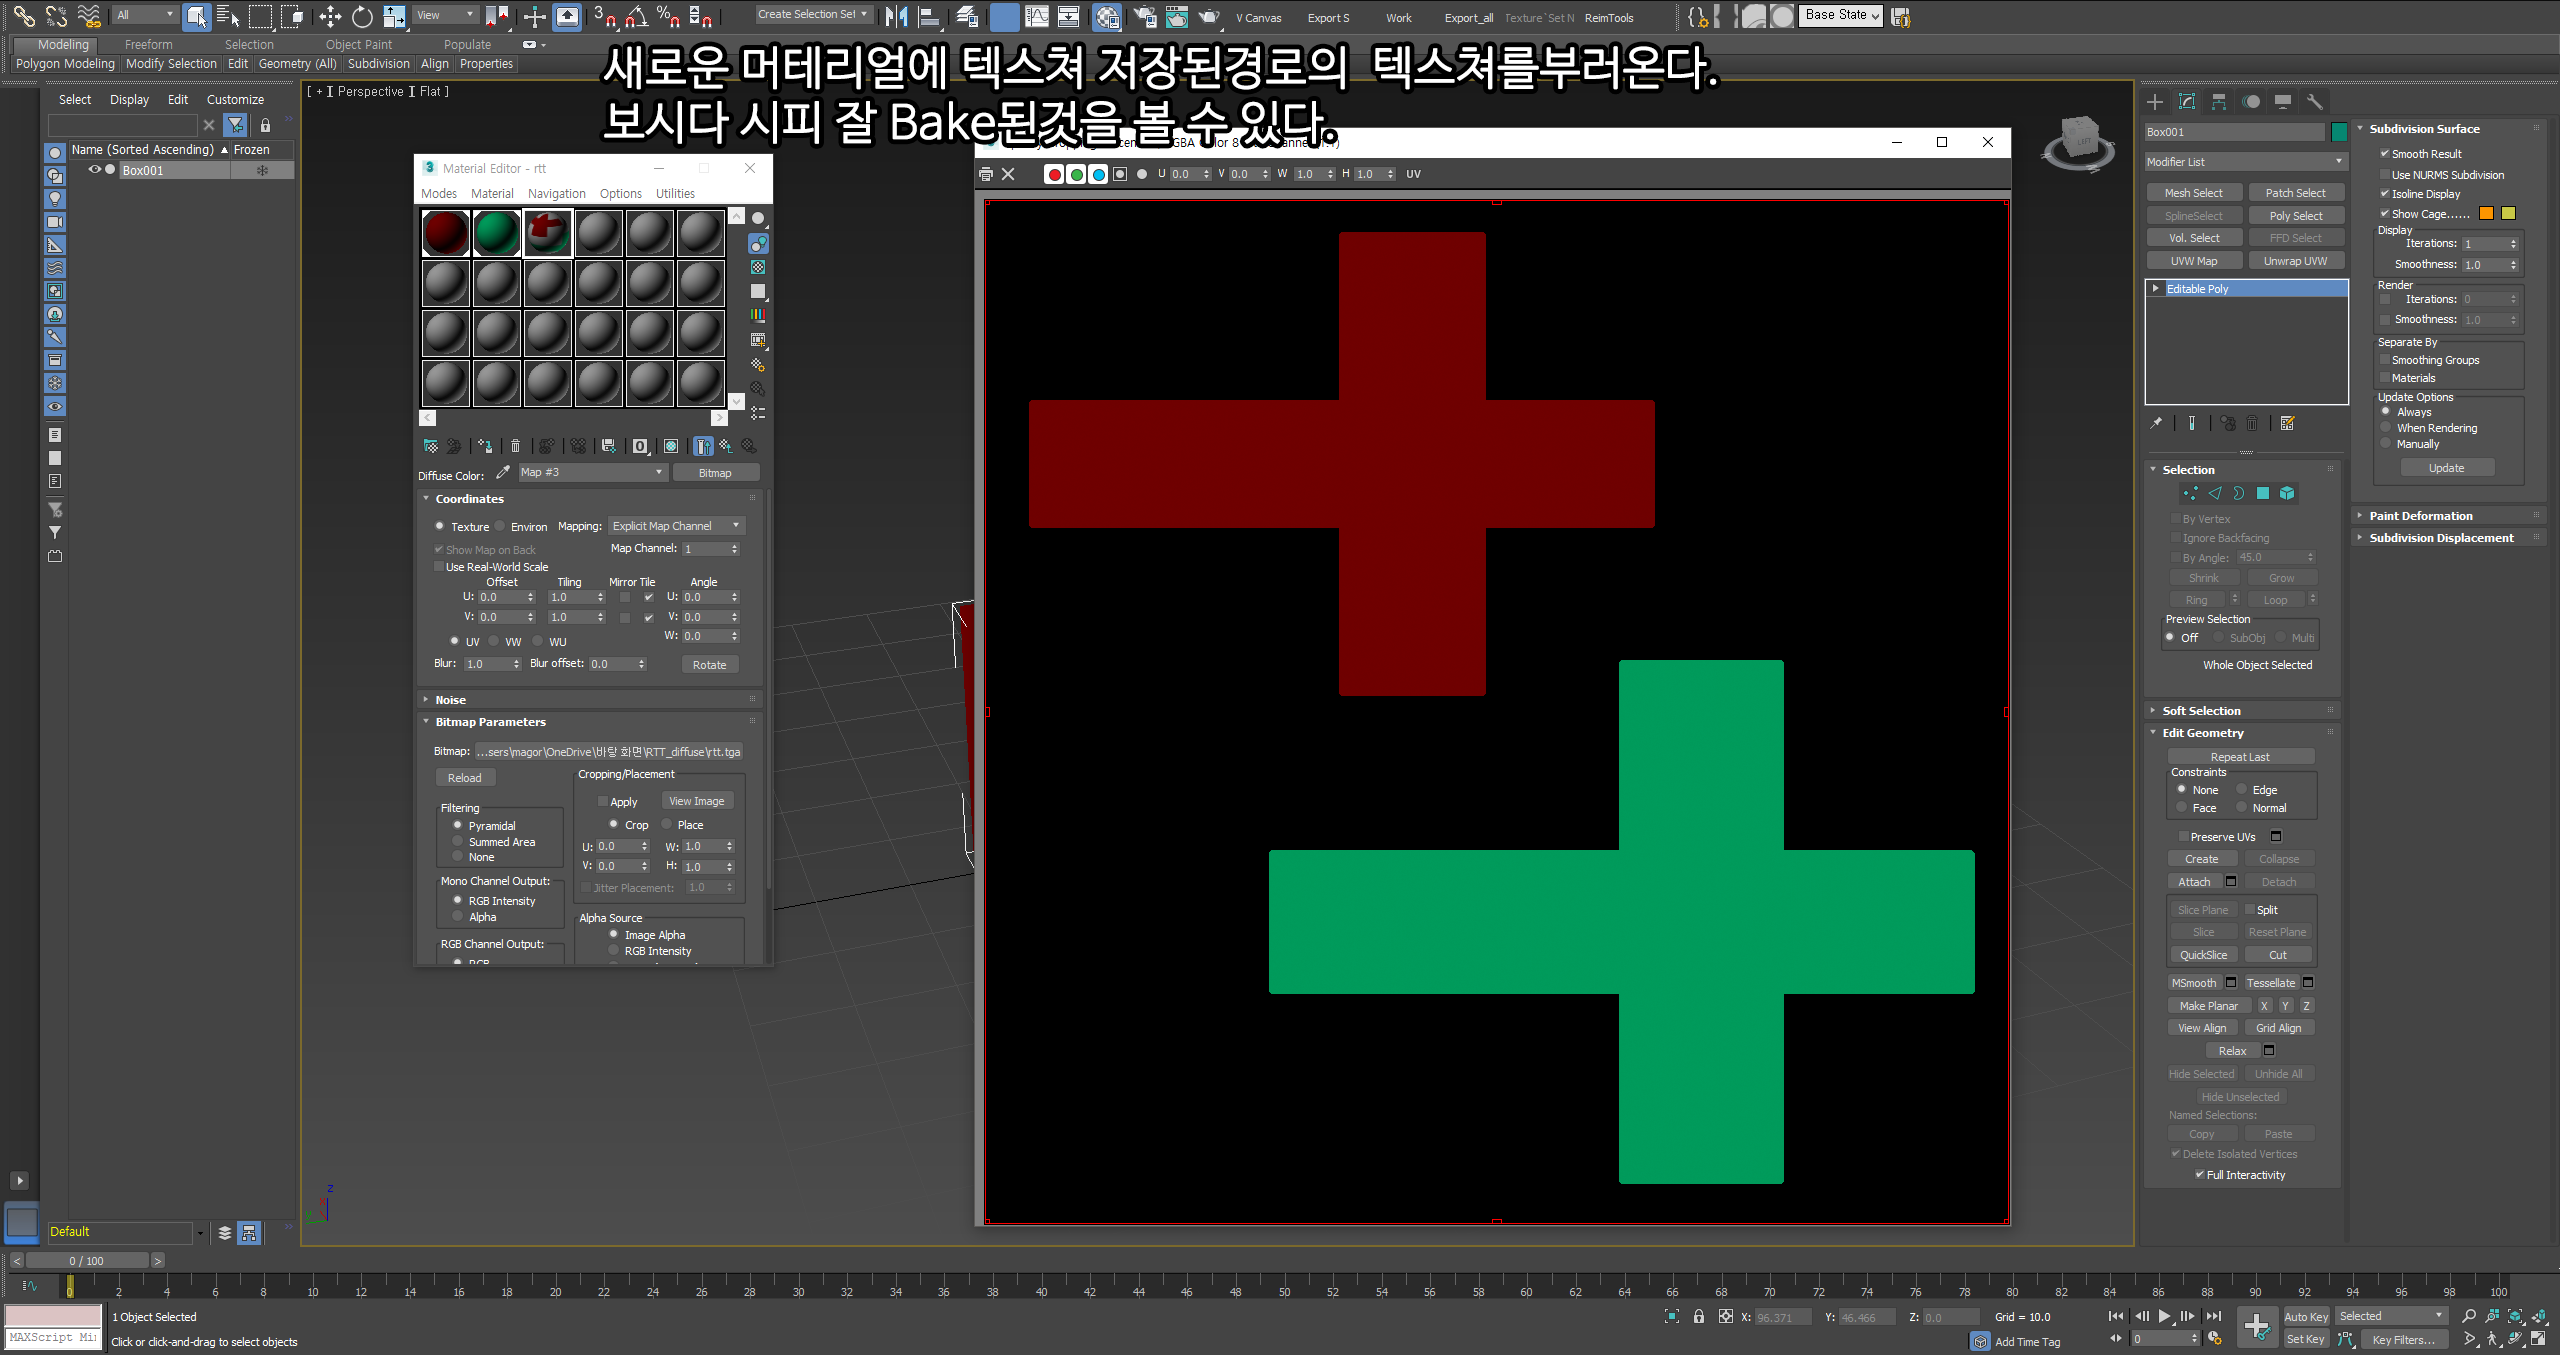Open the Navigation menu in Material Editor

click(x=556, y=194)
